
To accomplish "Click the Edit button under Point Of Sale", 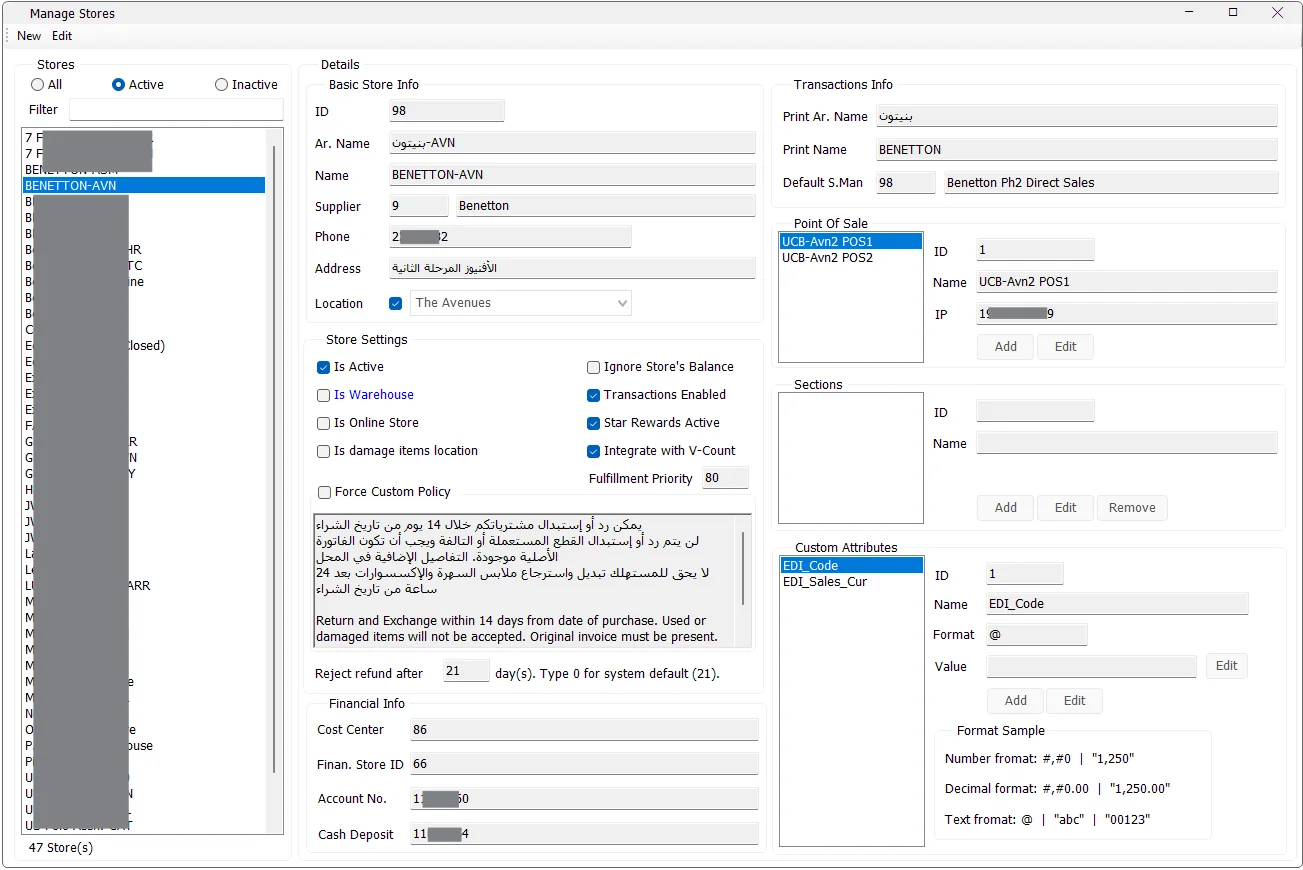I will click(1066, 347).
